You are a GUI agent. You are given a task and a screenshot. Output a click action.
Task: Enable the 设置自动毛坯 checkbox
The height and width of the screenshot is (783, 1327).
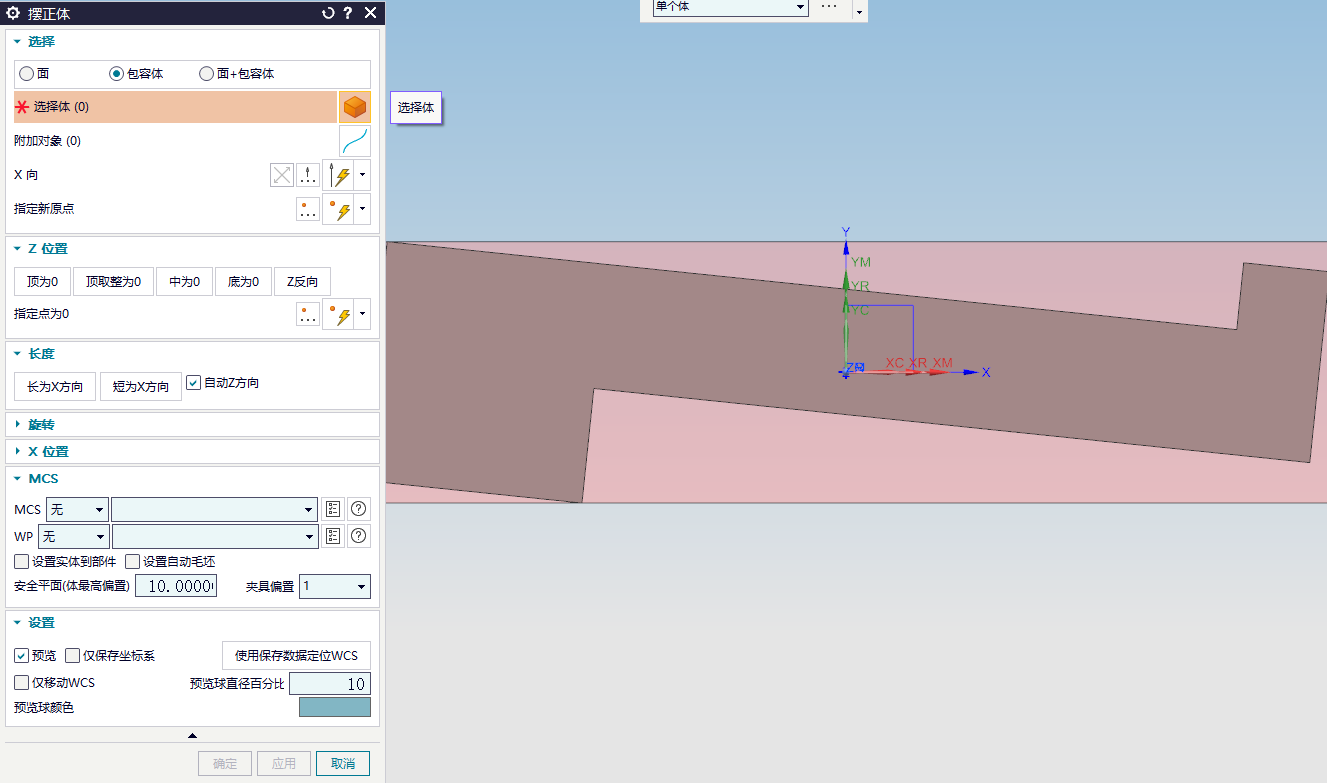pyautogui.click(x=132, y=562)
